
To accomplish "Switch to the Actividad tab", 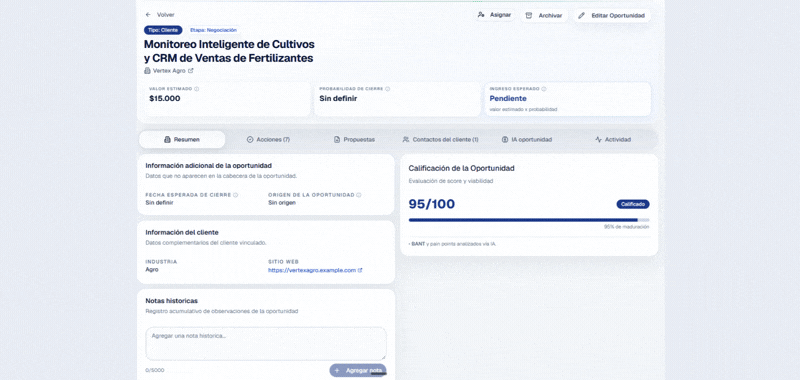I will [613, 139].
